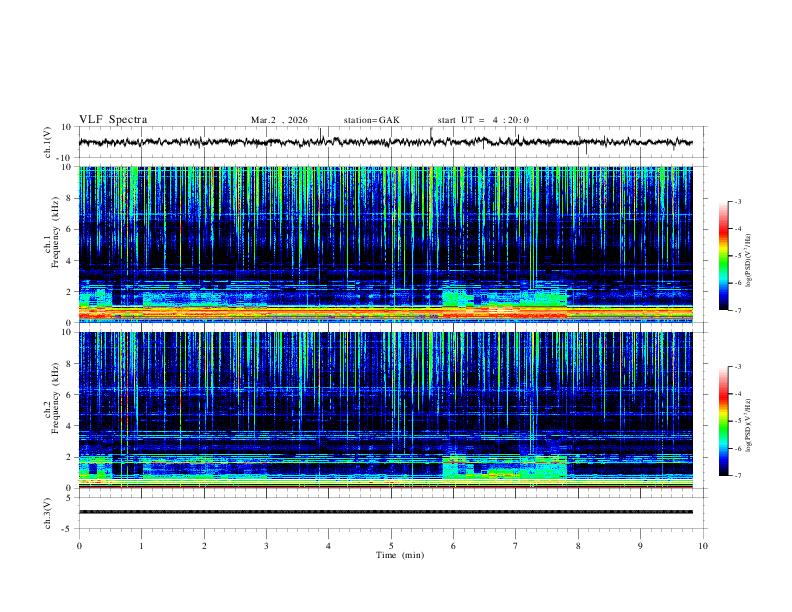Click the "Time (min)" axis title
The image size is (792, 612).
(400, 555)
